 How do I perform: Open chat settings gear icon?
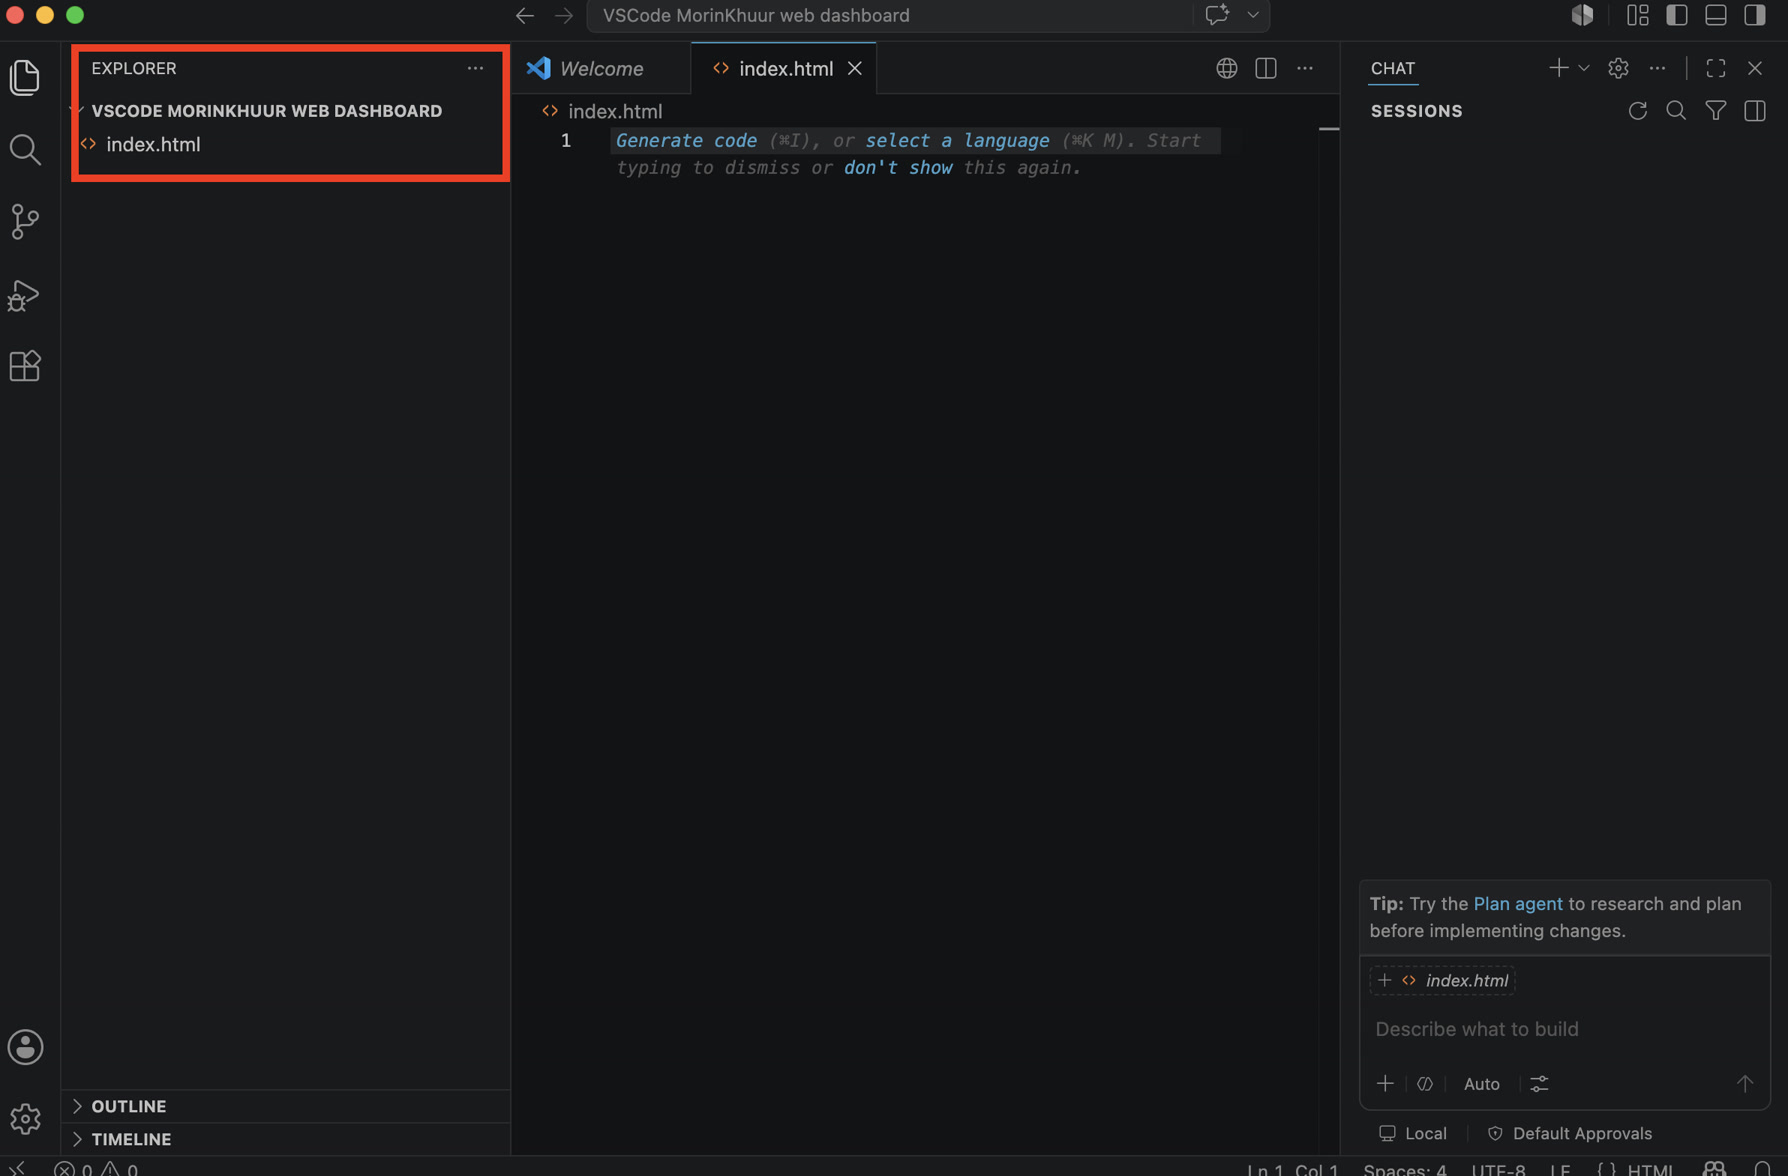tap(1618, 68)
